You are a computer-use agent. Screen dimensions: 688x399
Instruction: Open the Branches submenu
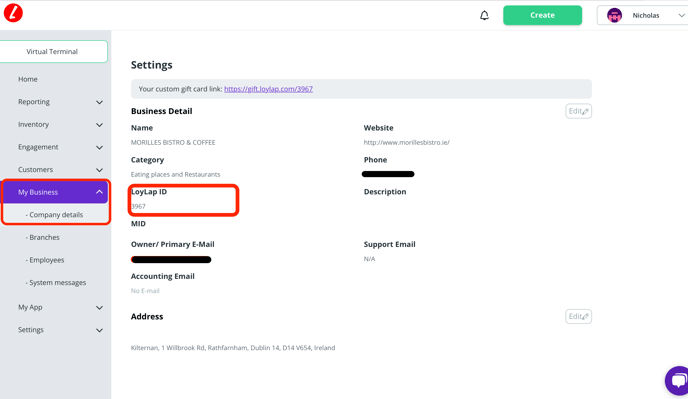(43, 237)
